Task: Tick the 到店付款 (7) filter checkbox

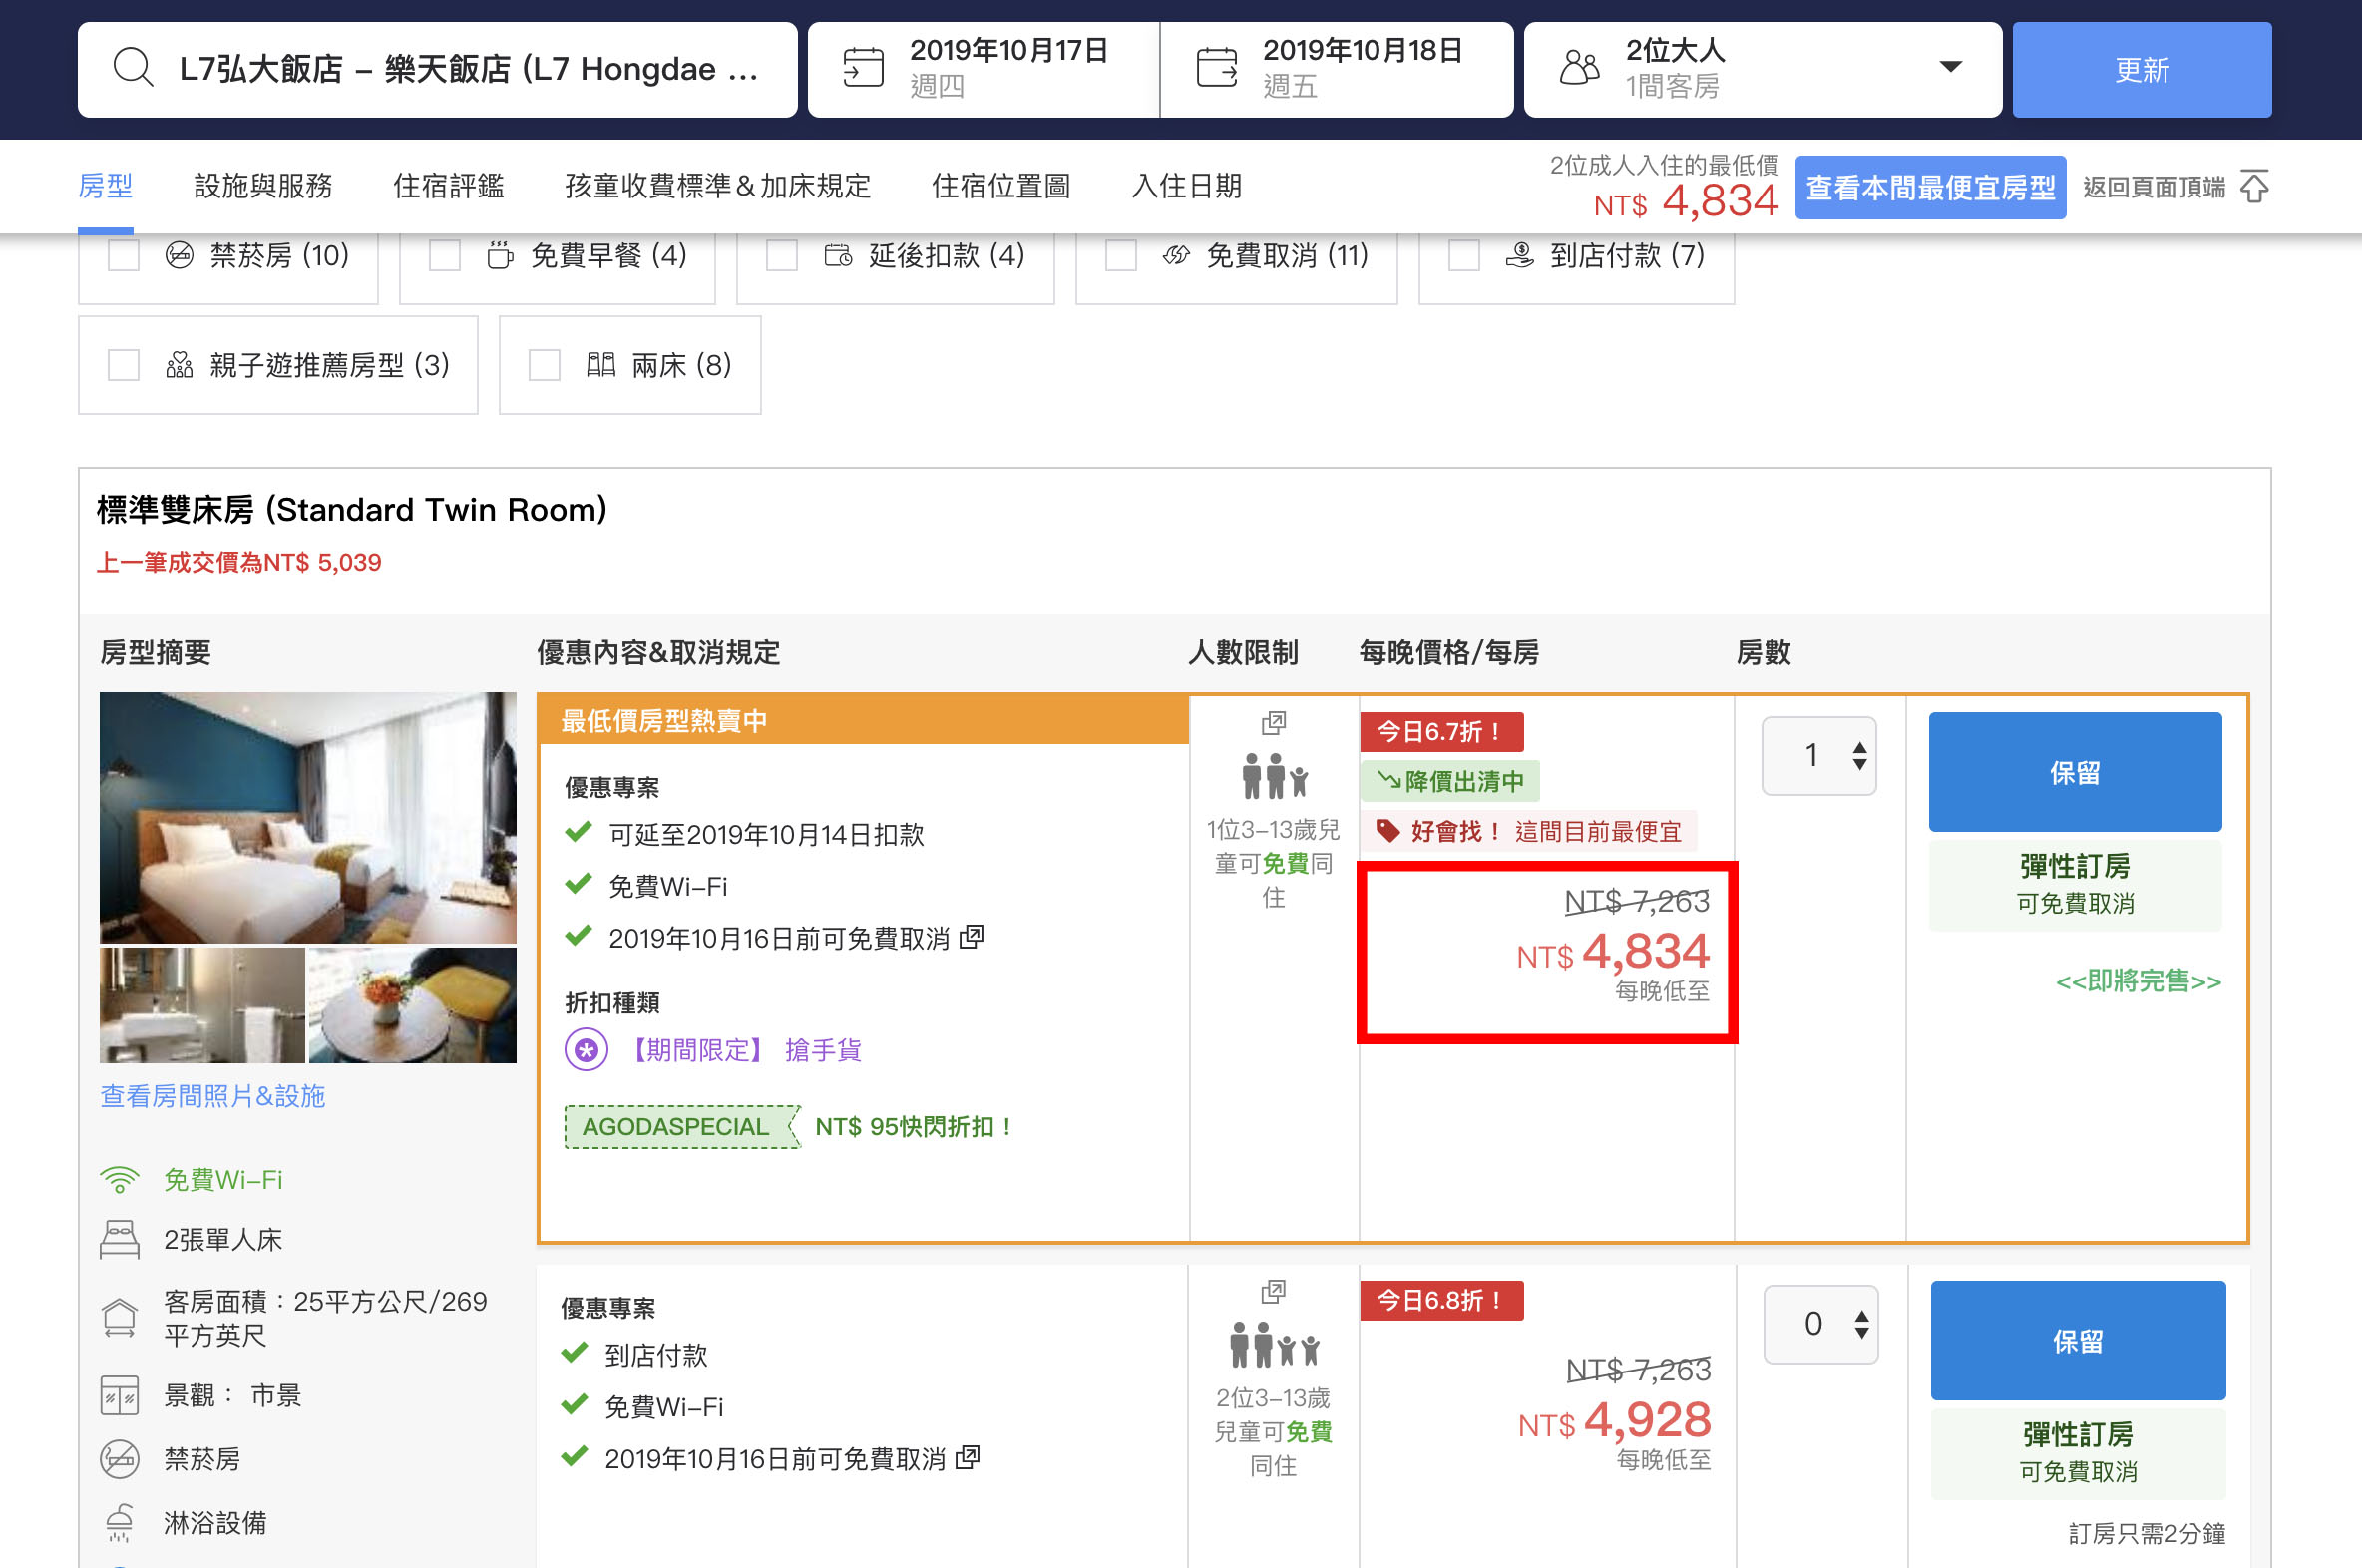Action: click(x=1463, y=255)
